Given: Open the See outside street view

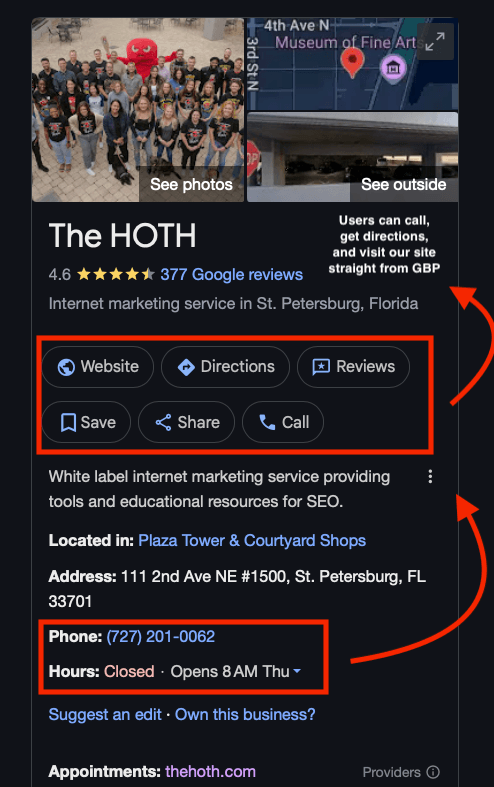Looking at the screenshot, I should pos(353,157).
